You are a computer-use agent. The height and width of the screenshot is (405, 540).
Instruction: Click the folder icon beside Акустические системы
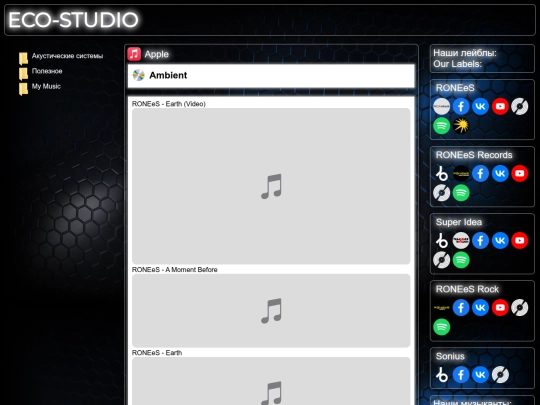coord(23,59)
